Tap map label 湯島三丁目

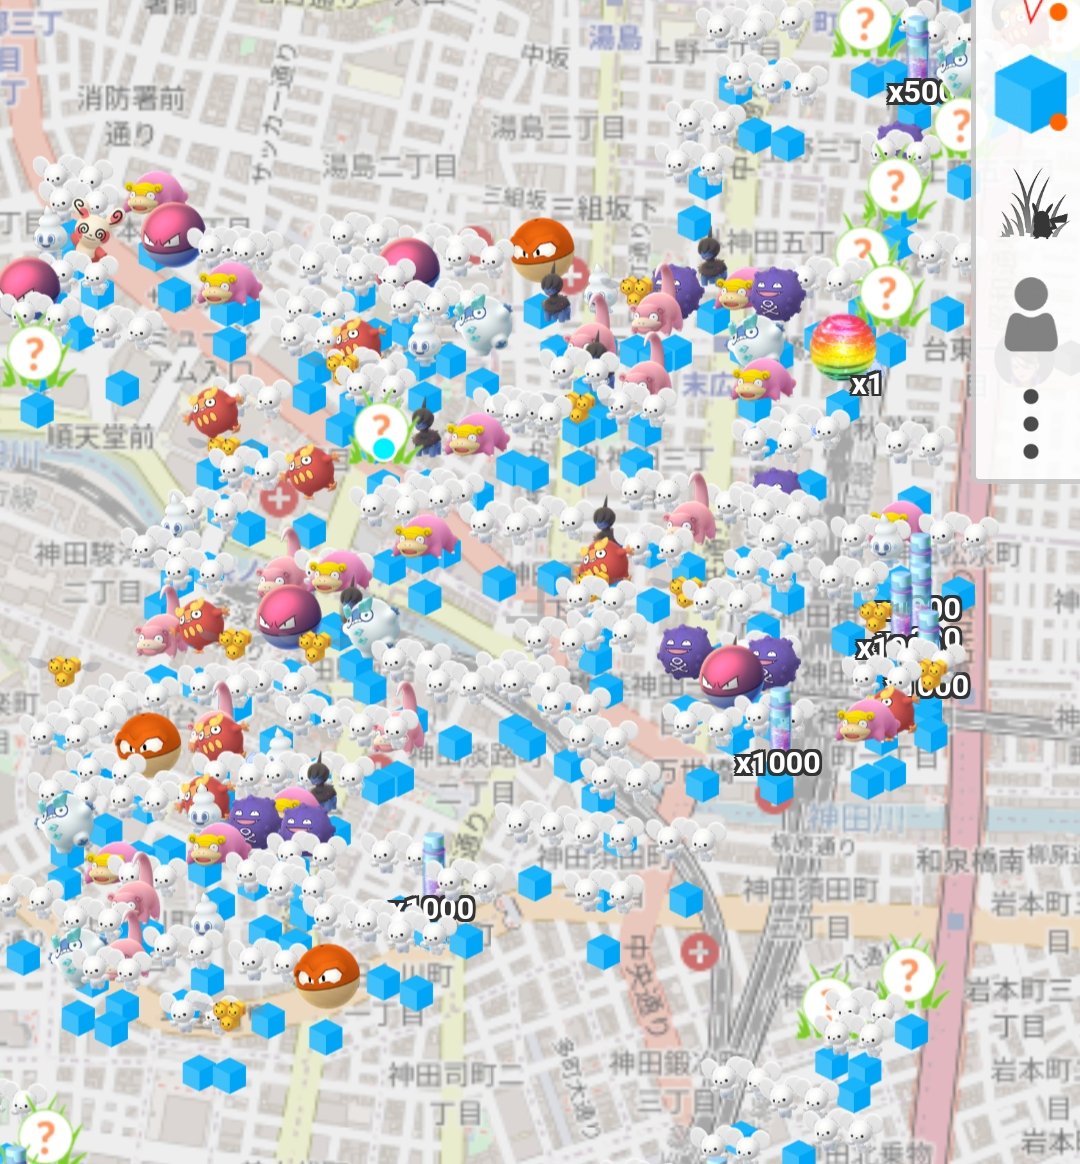point(557,128)
